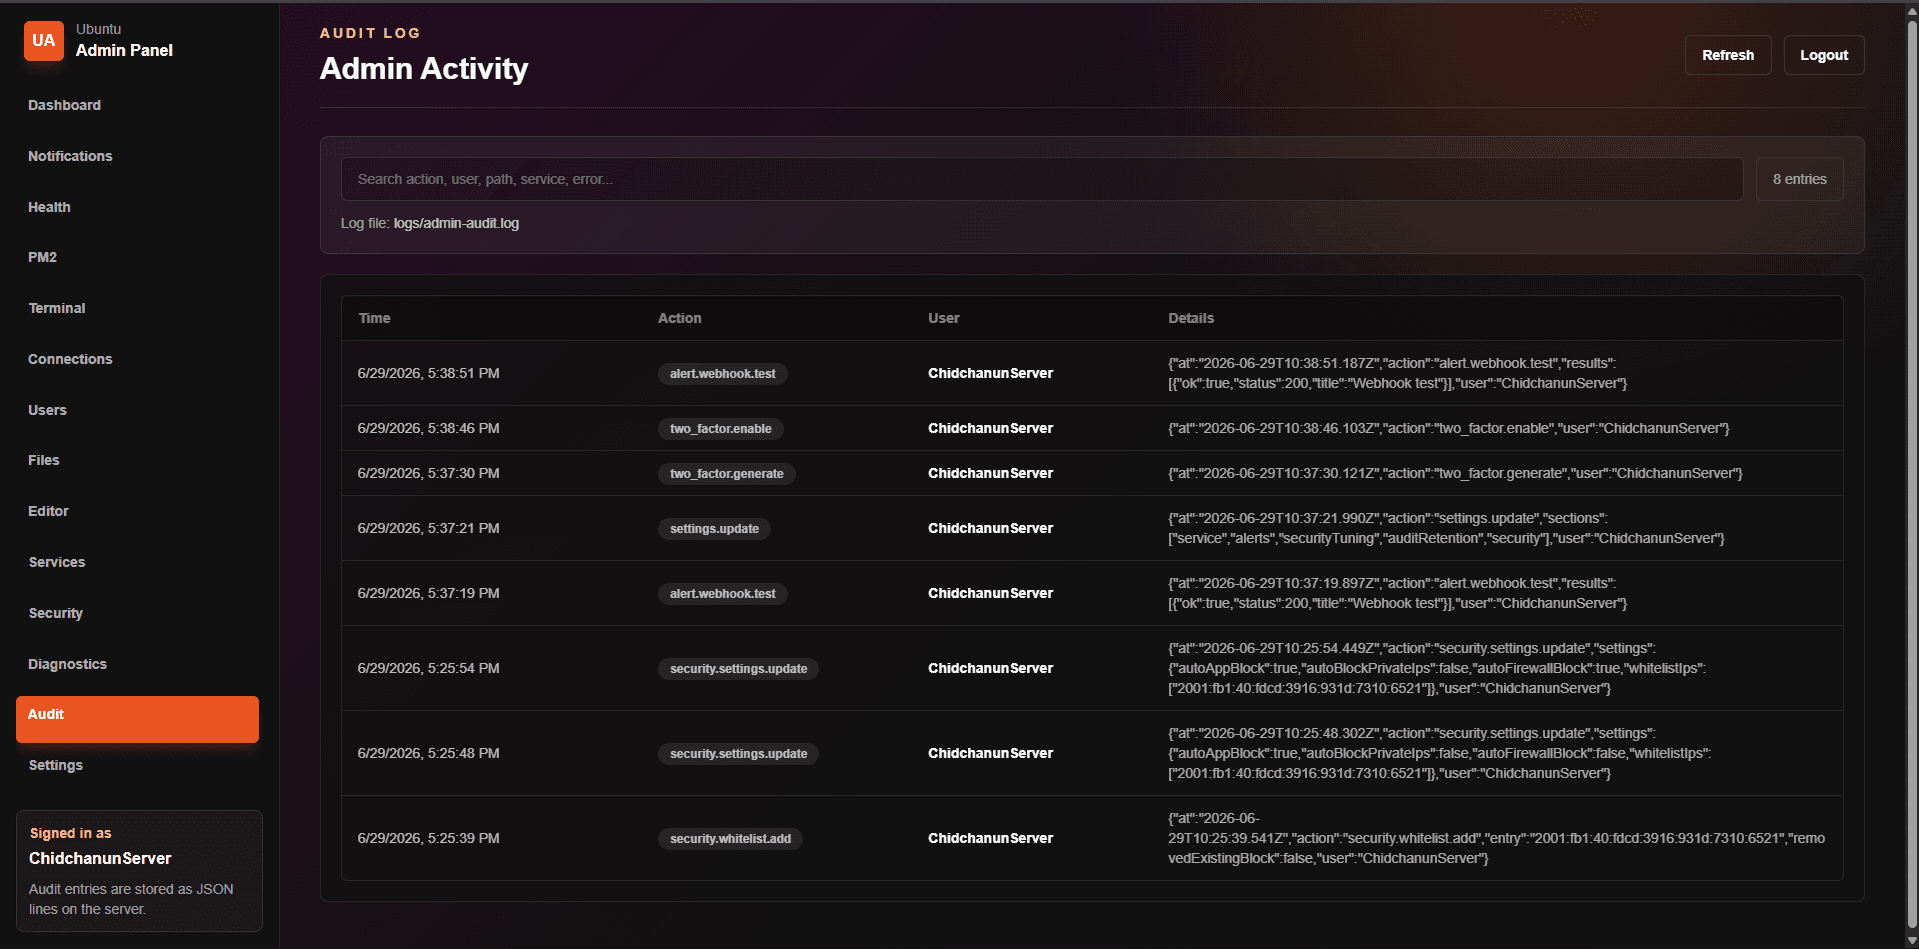Image resolution: width=1919 pixels, height=949 pixels.
Task: Click the 8 entries counter badge
Action: pos(1799,179)
